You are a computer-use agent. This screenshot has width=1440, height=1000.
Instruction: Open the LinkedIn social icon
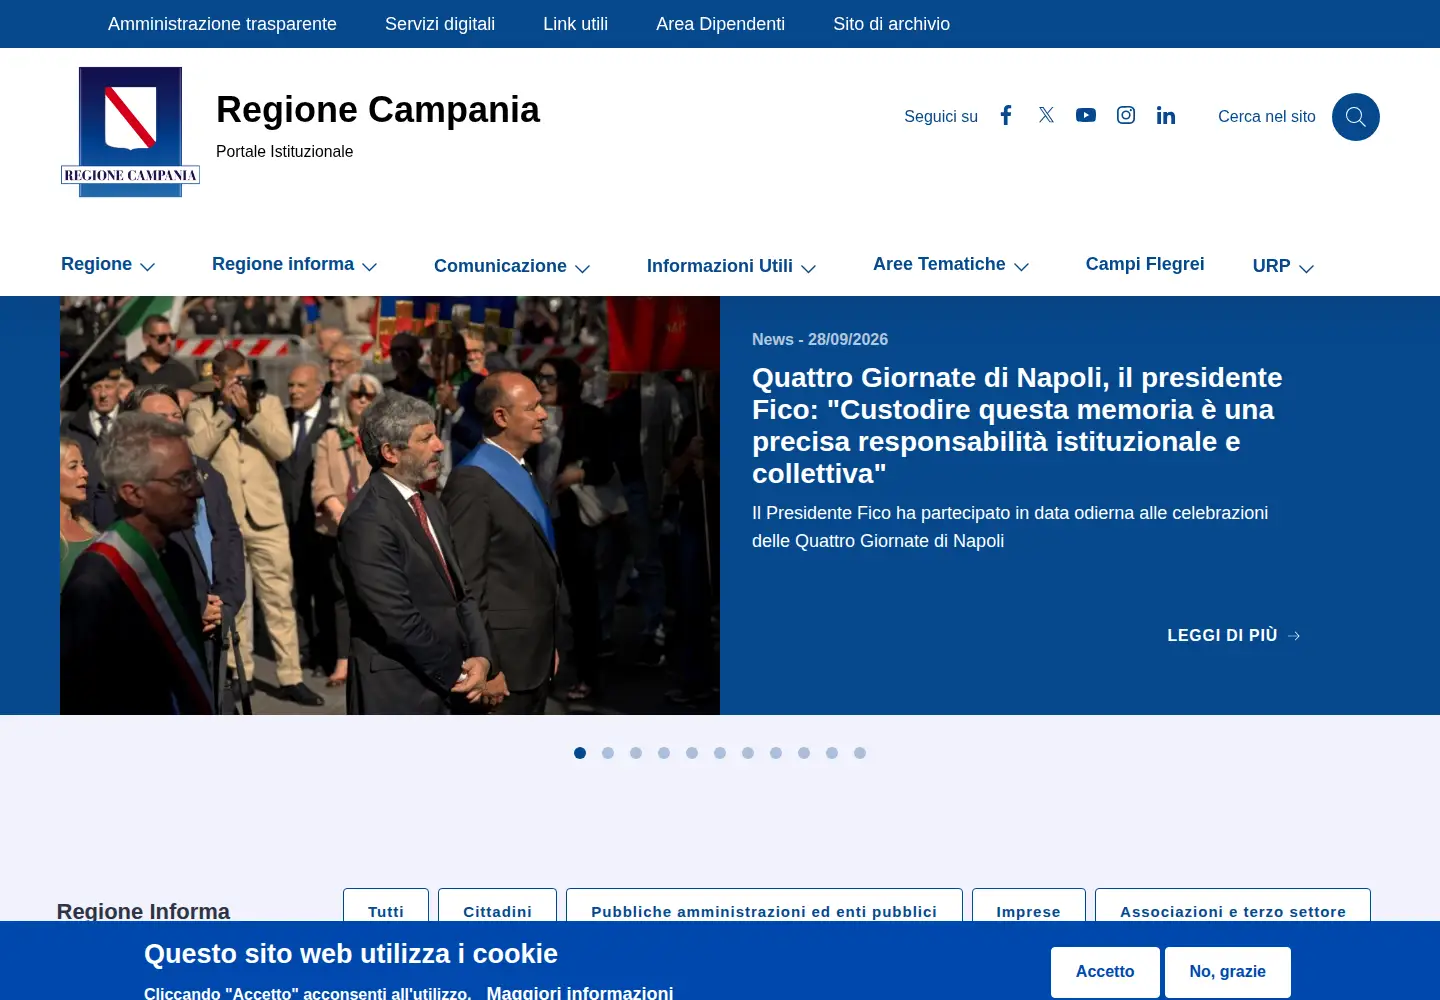[x=1166, y=116]
